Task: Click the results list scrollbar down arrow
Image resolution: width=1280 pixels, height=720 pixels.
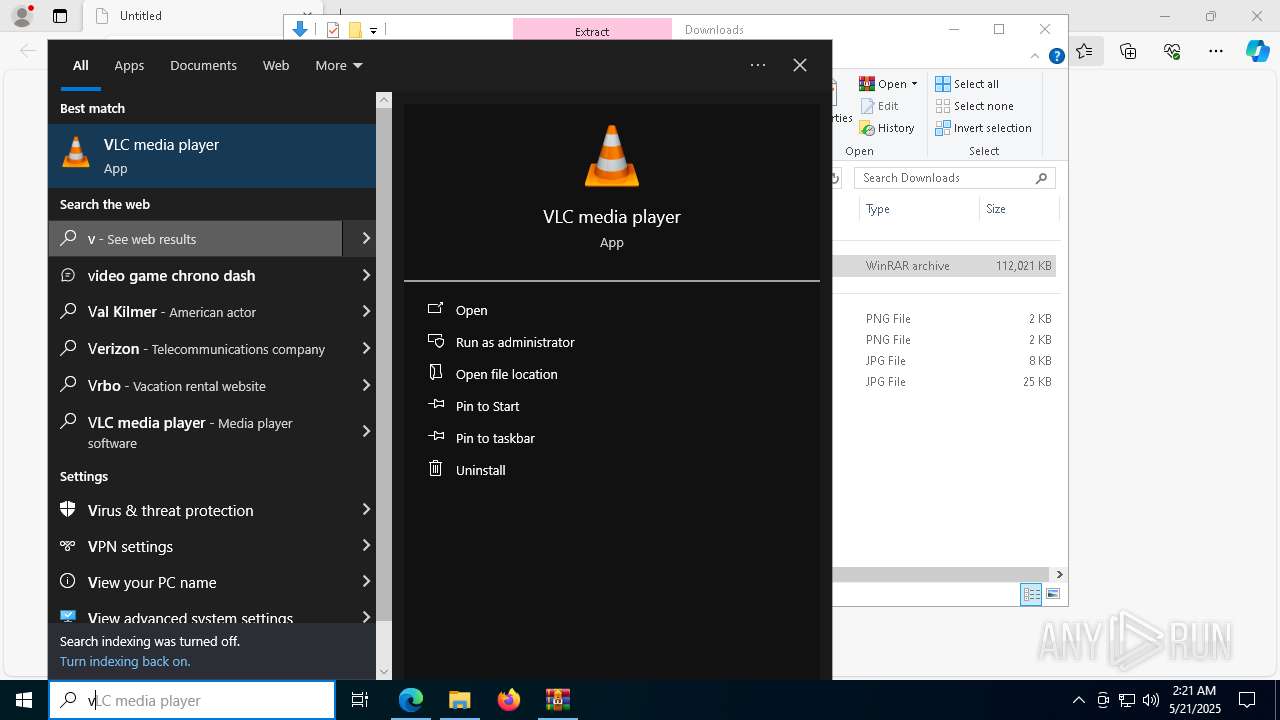Action: click(384, 672)
